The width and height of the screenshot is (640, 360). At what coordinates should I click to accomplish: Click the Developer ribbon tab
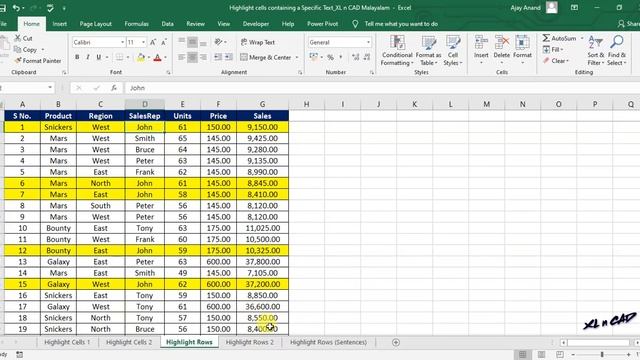(x=256, y=24)
